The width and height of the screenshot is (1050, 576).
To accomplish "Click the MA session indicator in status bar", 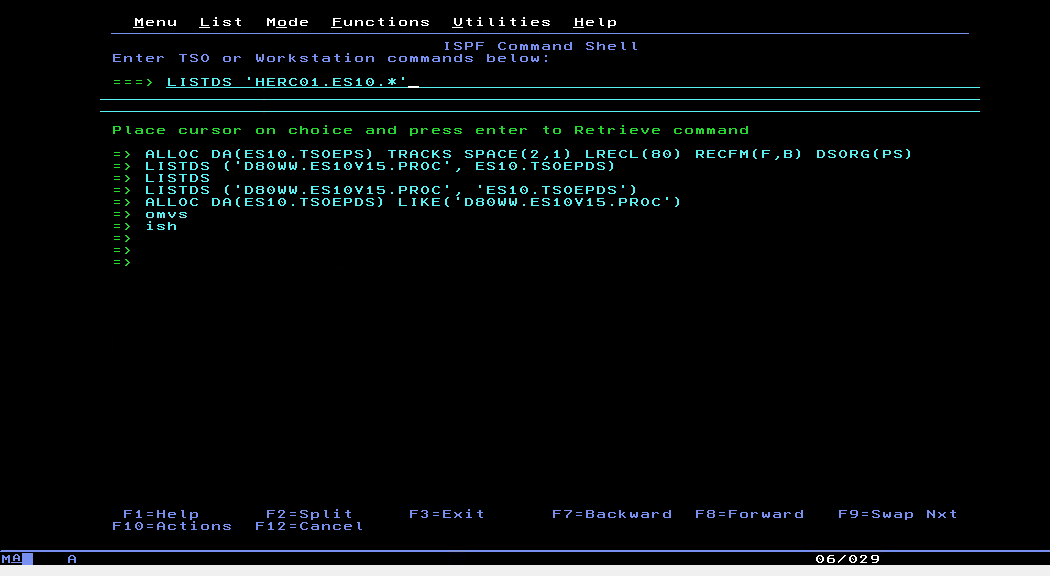I will [x=11, y=559].
